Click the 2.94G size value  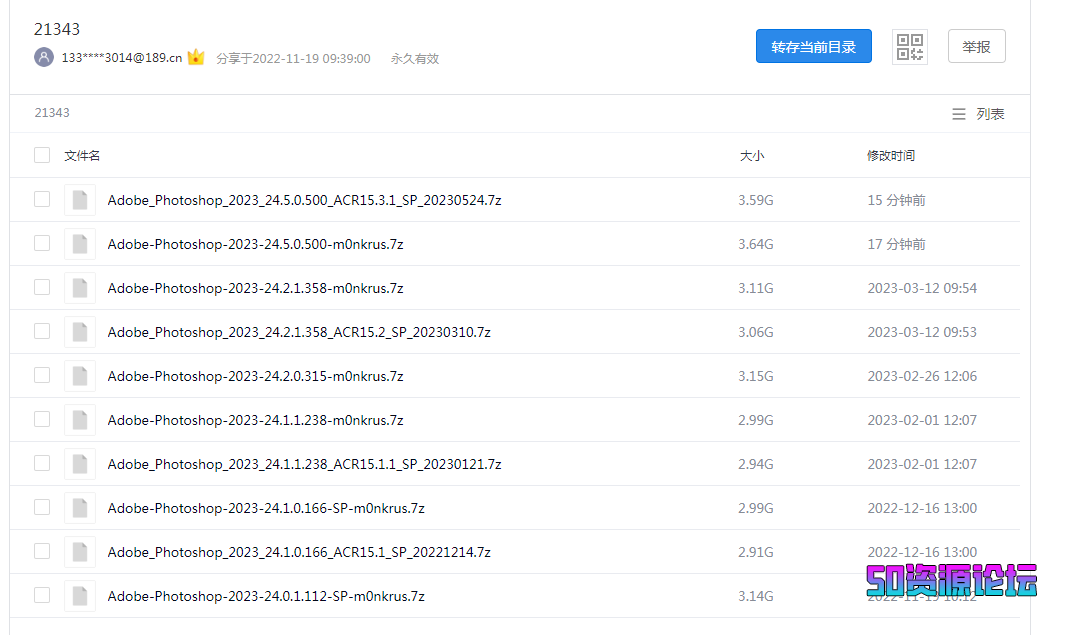tap(756, 465)
